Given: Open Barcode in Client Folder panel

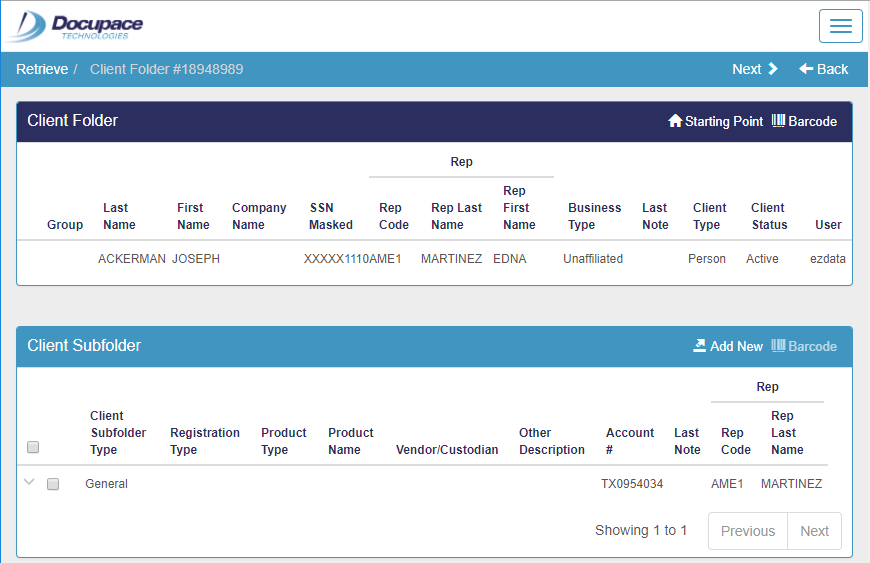Looking at the screenshot, I should click(805, 121).
